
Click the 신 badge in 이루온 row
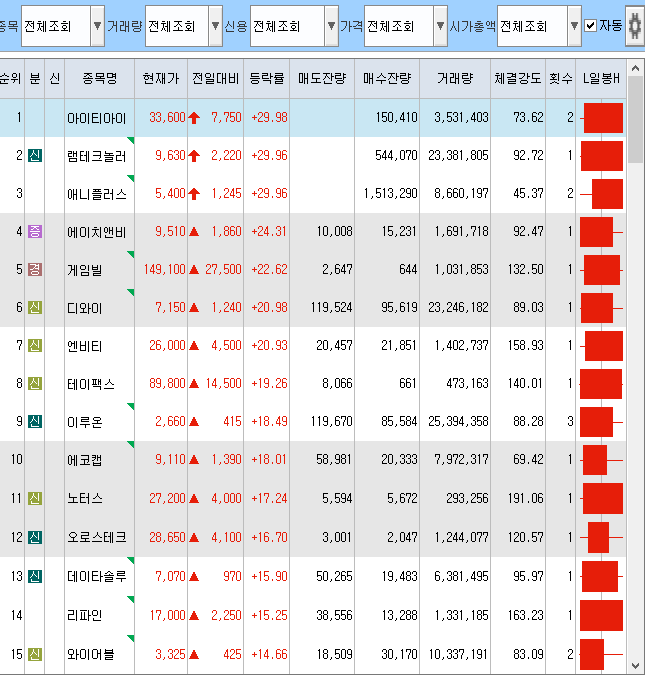pyautogui.click(x=35, y=421)
